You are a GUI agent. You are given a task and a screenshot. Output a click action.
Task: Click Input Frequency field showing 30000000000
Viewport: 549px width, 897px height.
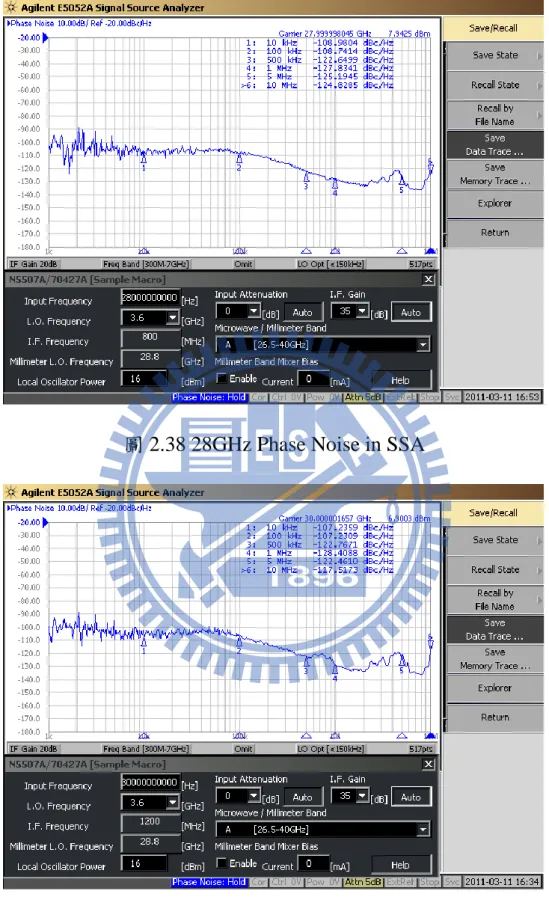pos(150,783)
